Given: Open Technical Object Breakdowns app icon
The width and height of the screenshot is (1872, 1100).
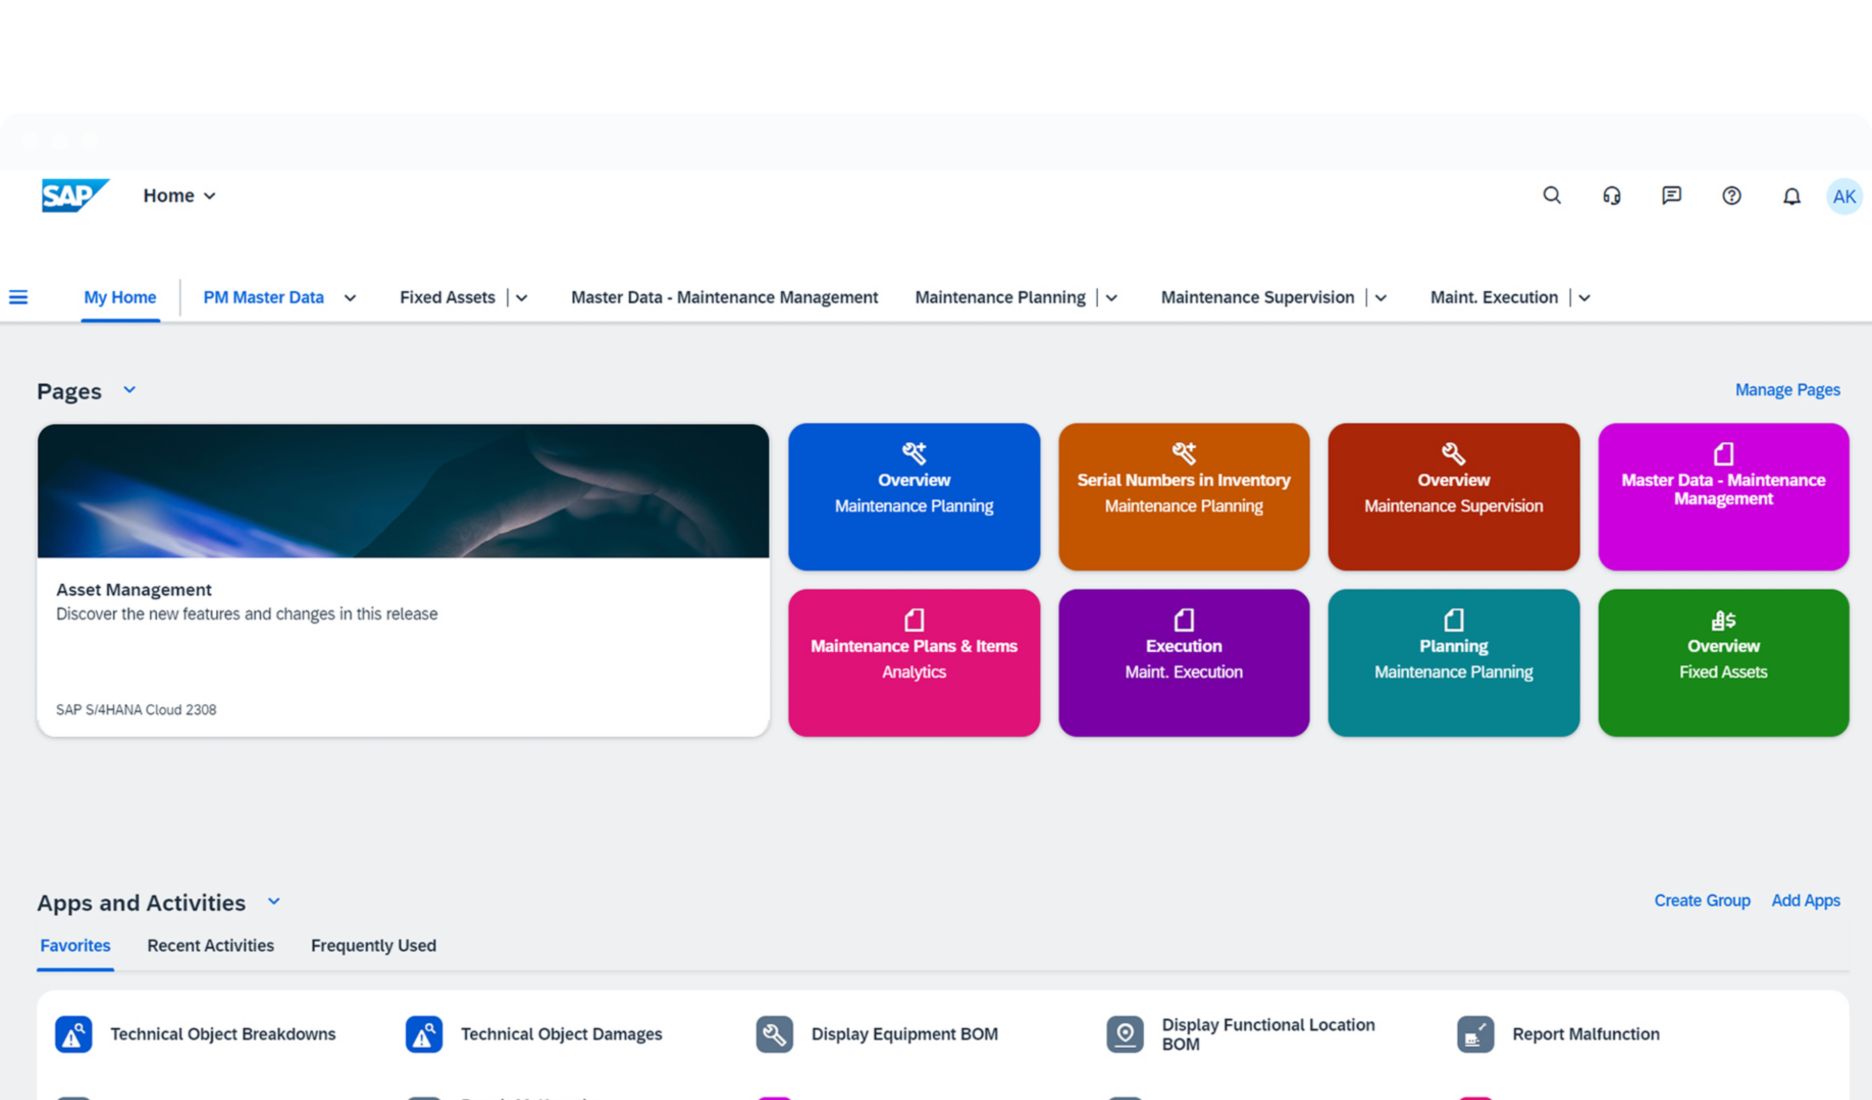Looking at the screenshot, I should [73, 1034].
